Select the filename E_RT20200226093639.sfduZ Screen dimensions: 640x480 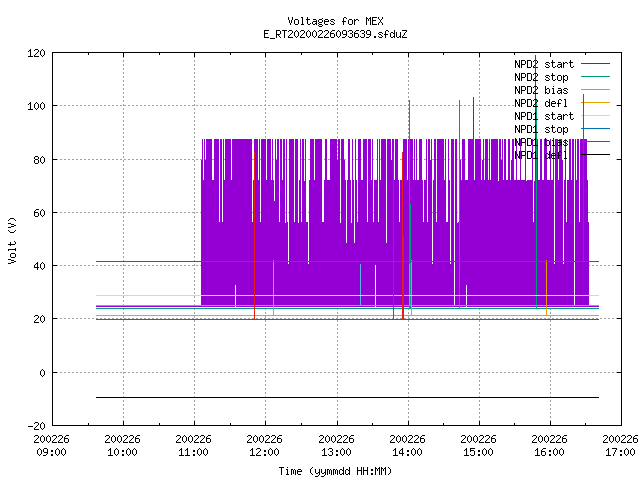pos(335,34)
